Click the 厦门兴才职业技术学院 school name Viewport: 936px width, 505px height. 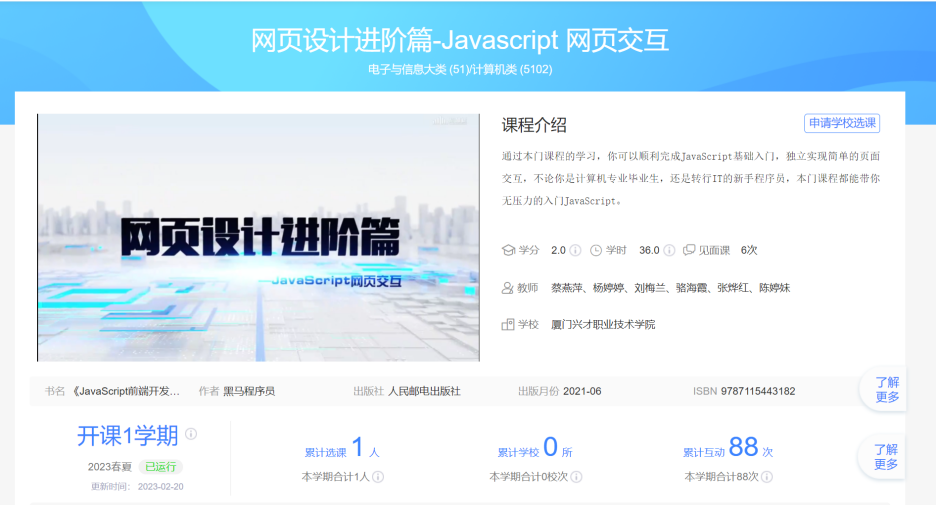(603, 325)
